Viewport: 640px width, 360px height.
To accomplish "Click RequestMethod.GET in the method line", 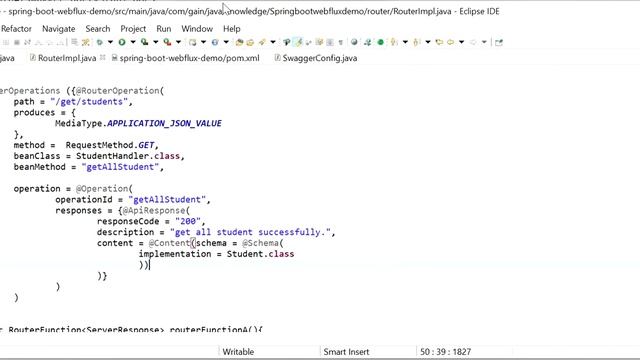I will (x=110, y=145).
